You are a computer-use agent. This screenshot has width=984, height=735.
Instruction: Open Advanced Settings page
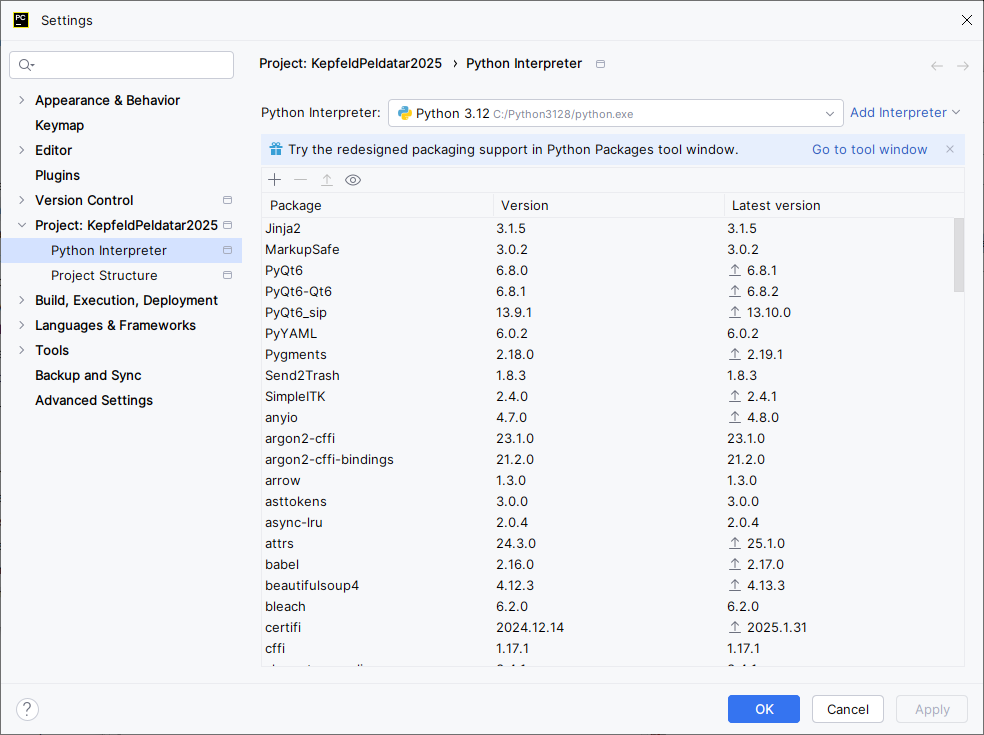click(x=94, y=400)
